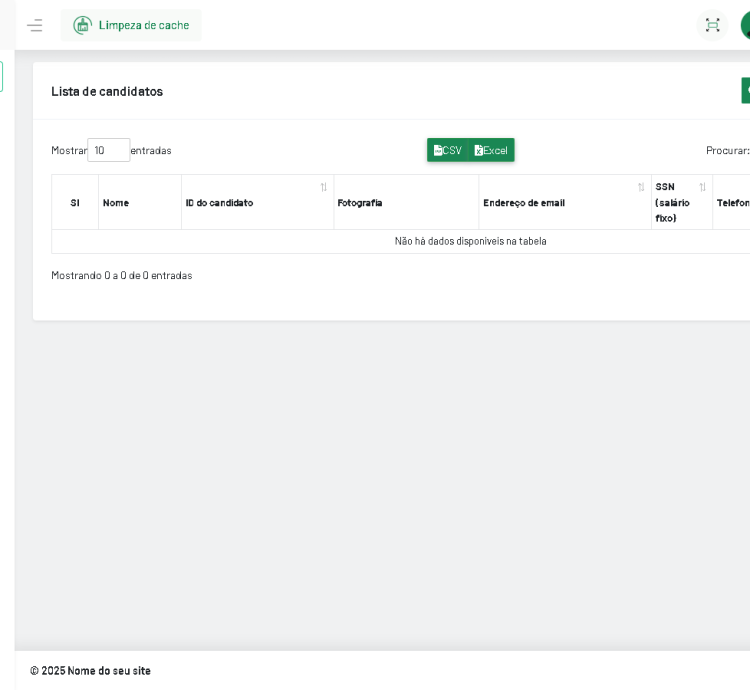Click the green button beside Lista de candidatos

click(x=745, y=90)
